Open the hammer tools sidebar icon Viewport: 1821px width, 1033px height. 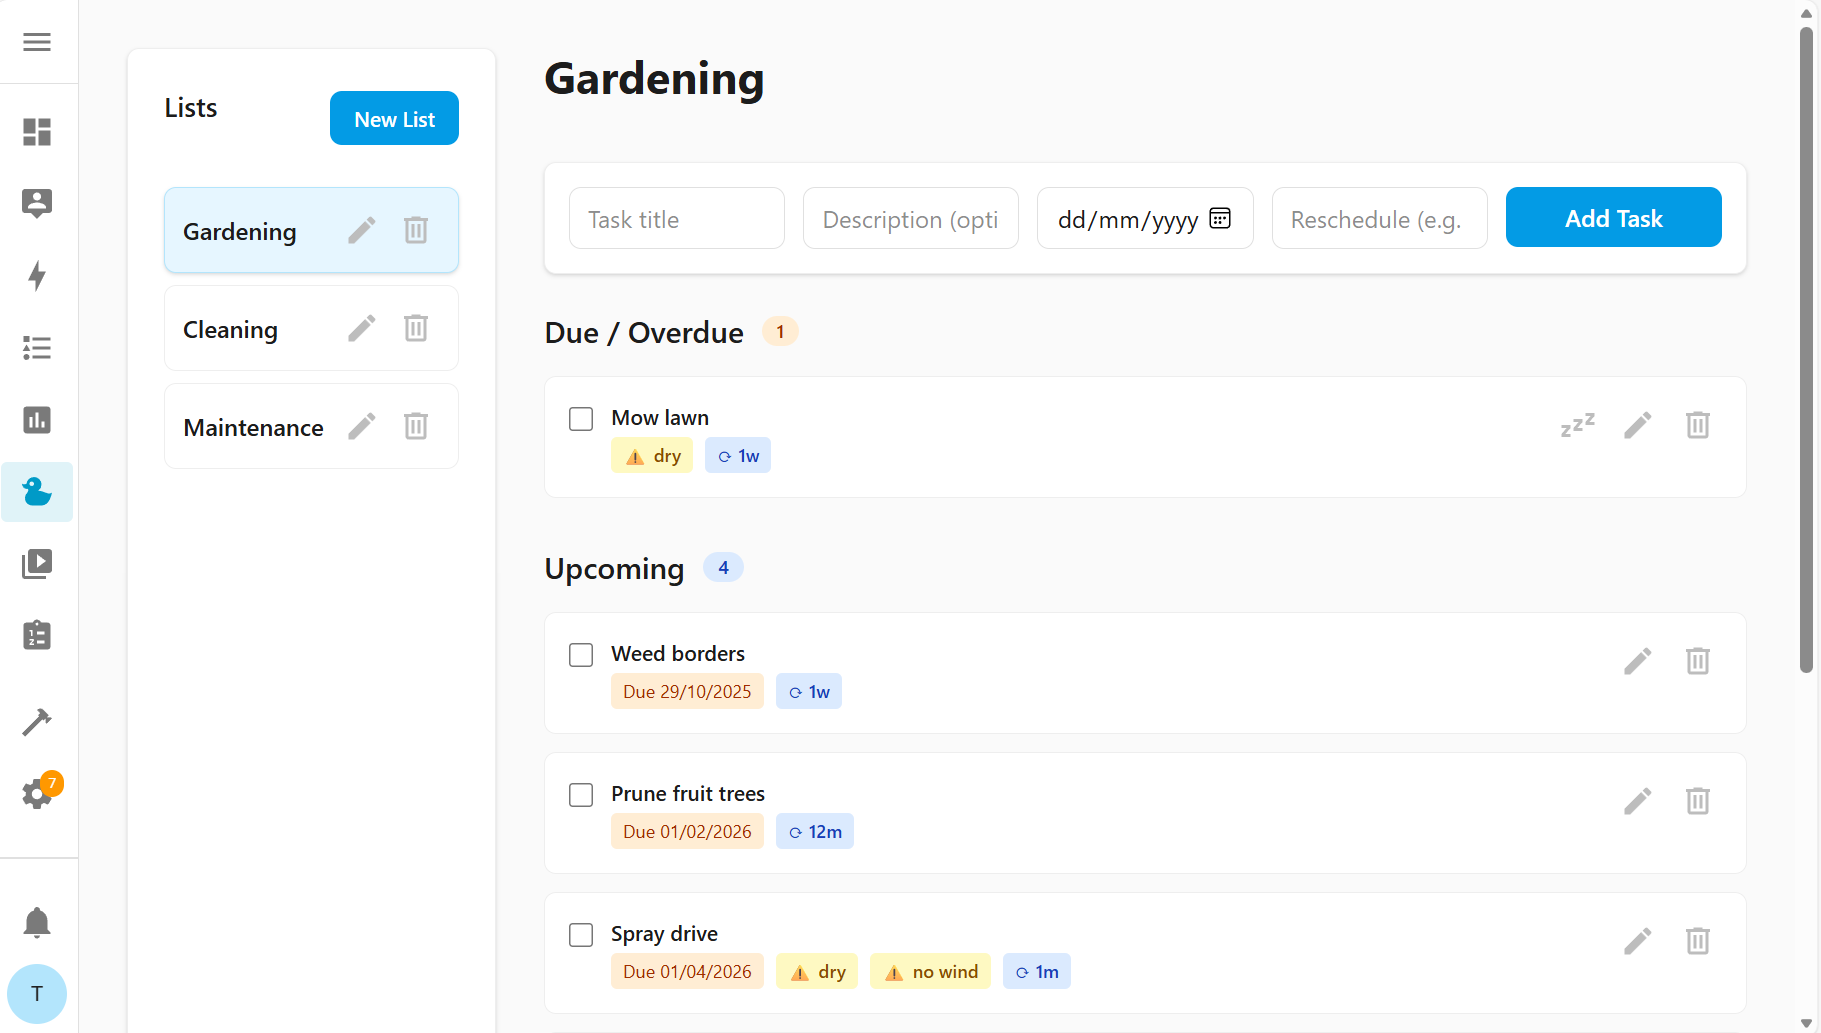coord(37,721)
